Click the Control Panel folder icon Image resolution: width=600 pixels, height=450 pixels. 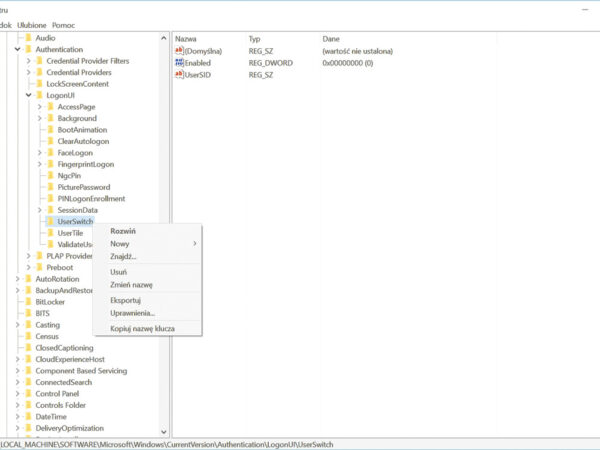(28, 393)
